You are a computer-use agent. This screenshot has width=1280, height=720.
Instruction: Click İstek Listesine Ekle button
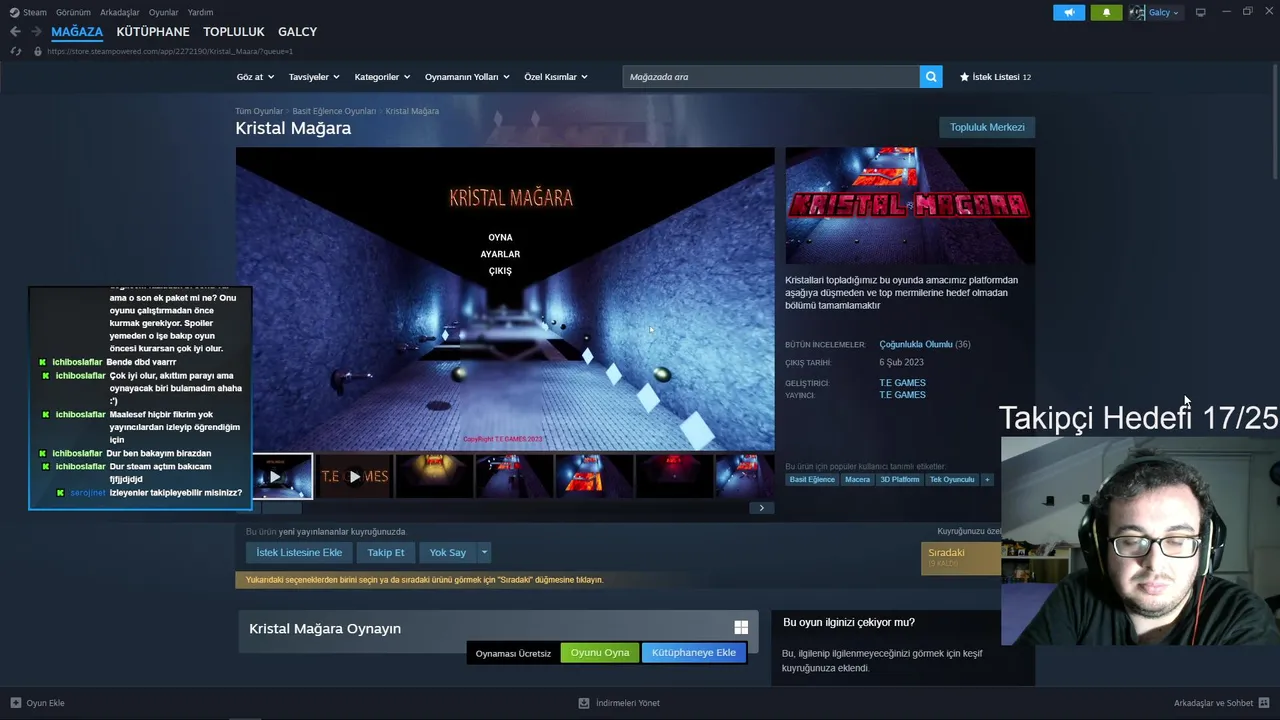click(299, 552)
